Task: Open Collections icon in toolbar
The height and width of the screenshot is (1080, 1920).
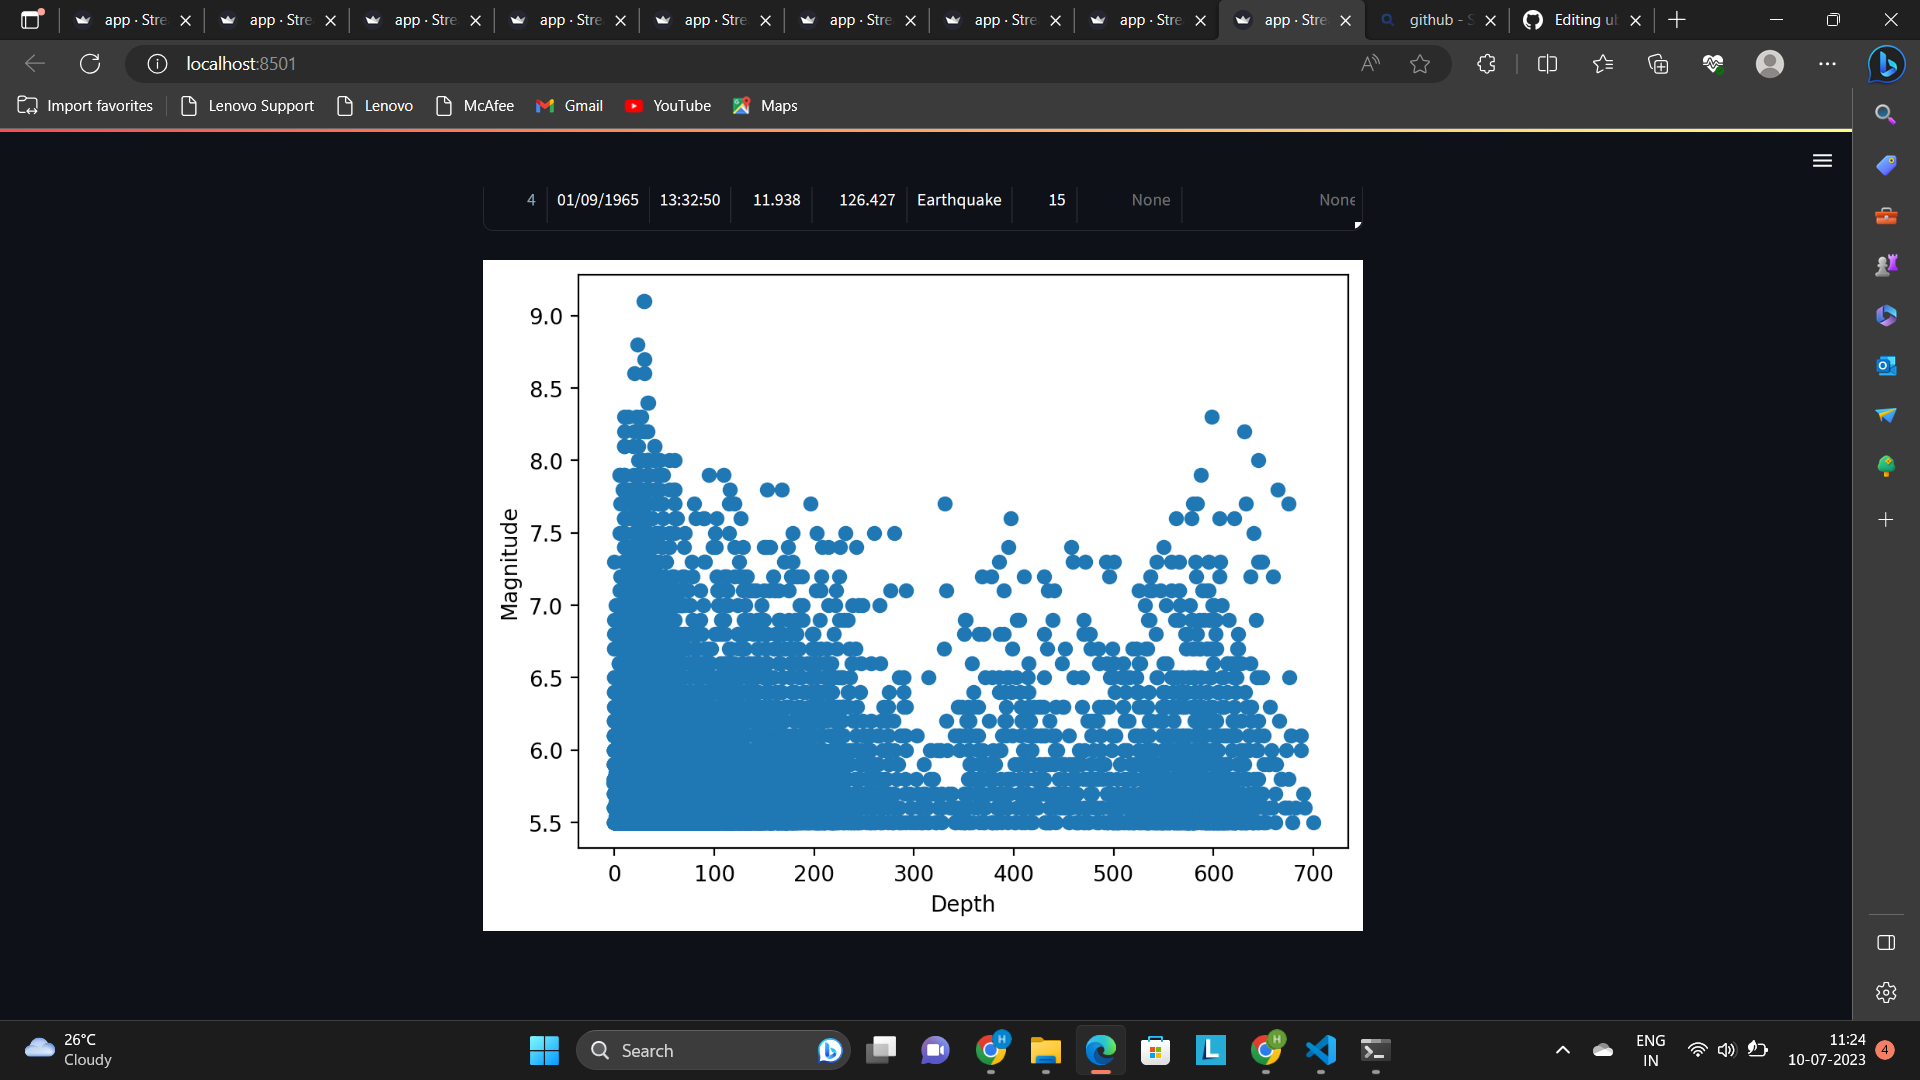Action: coord(1658,64)
